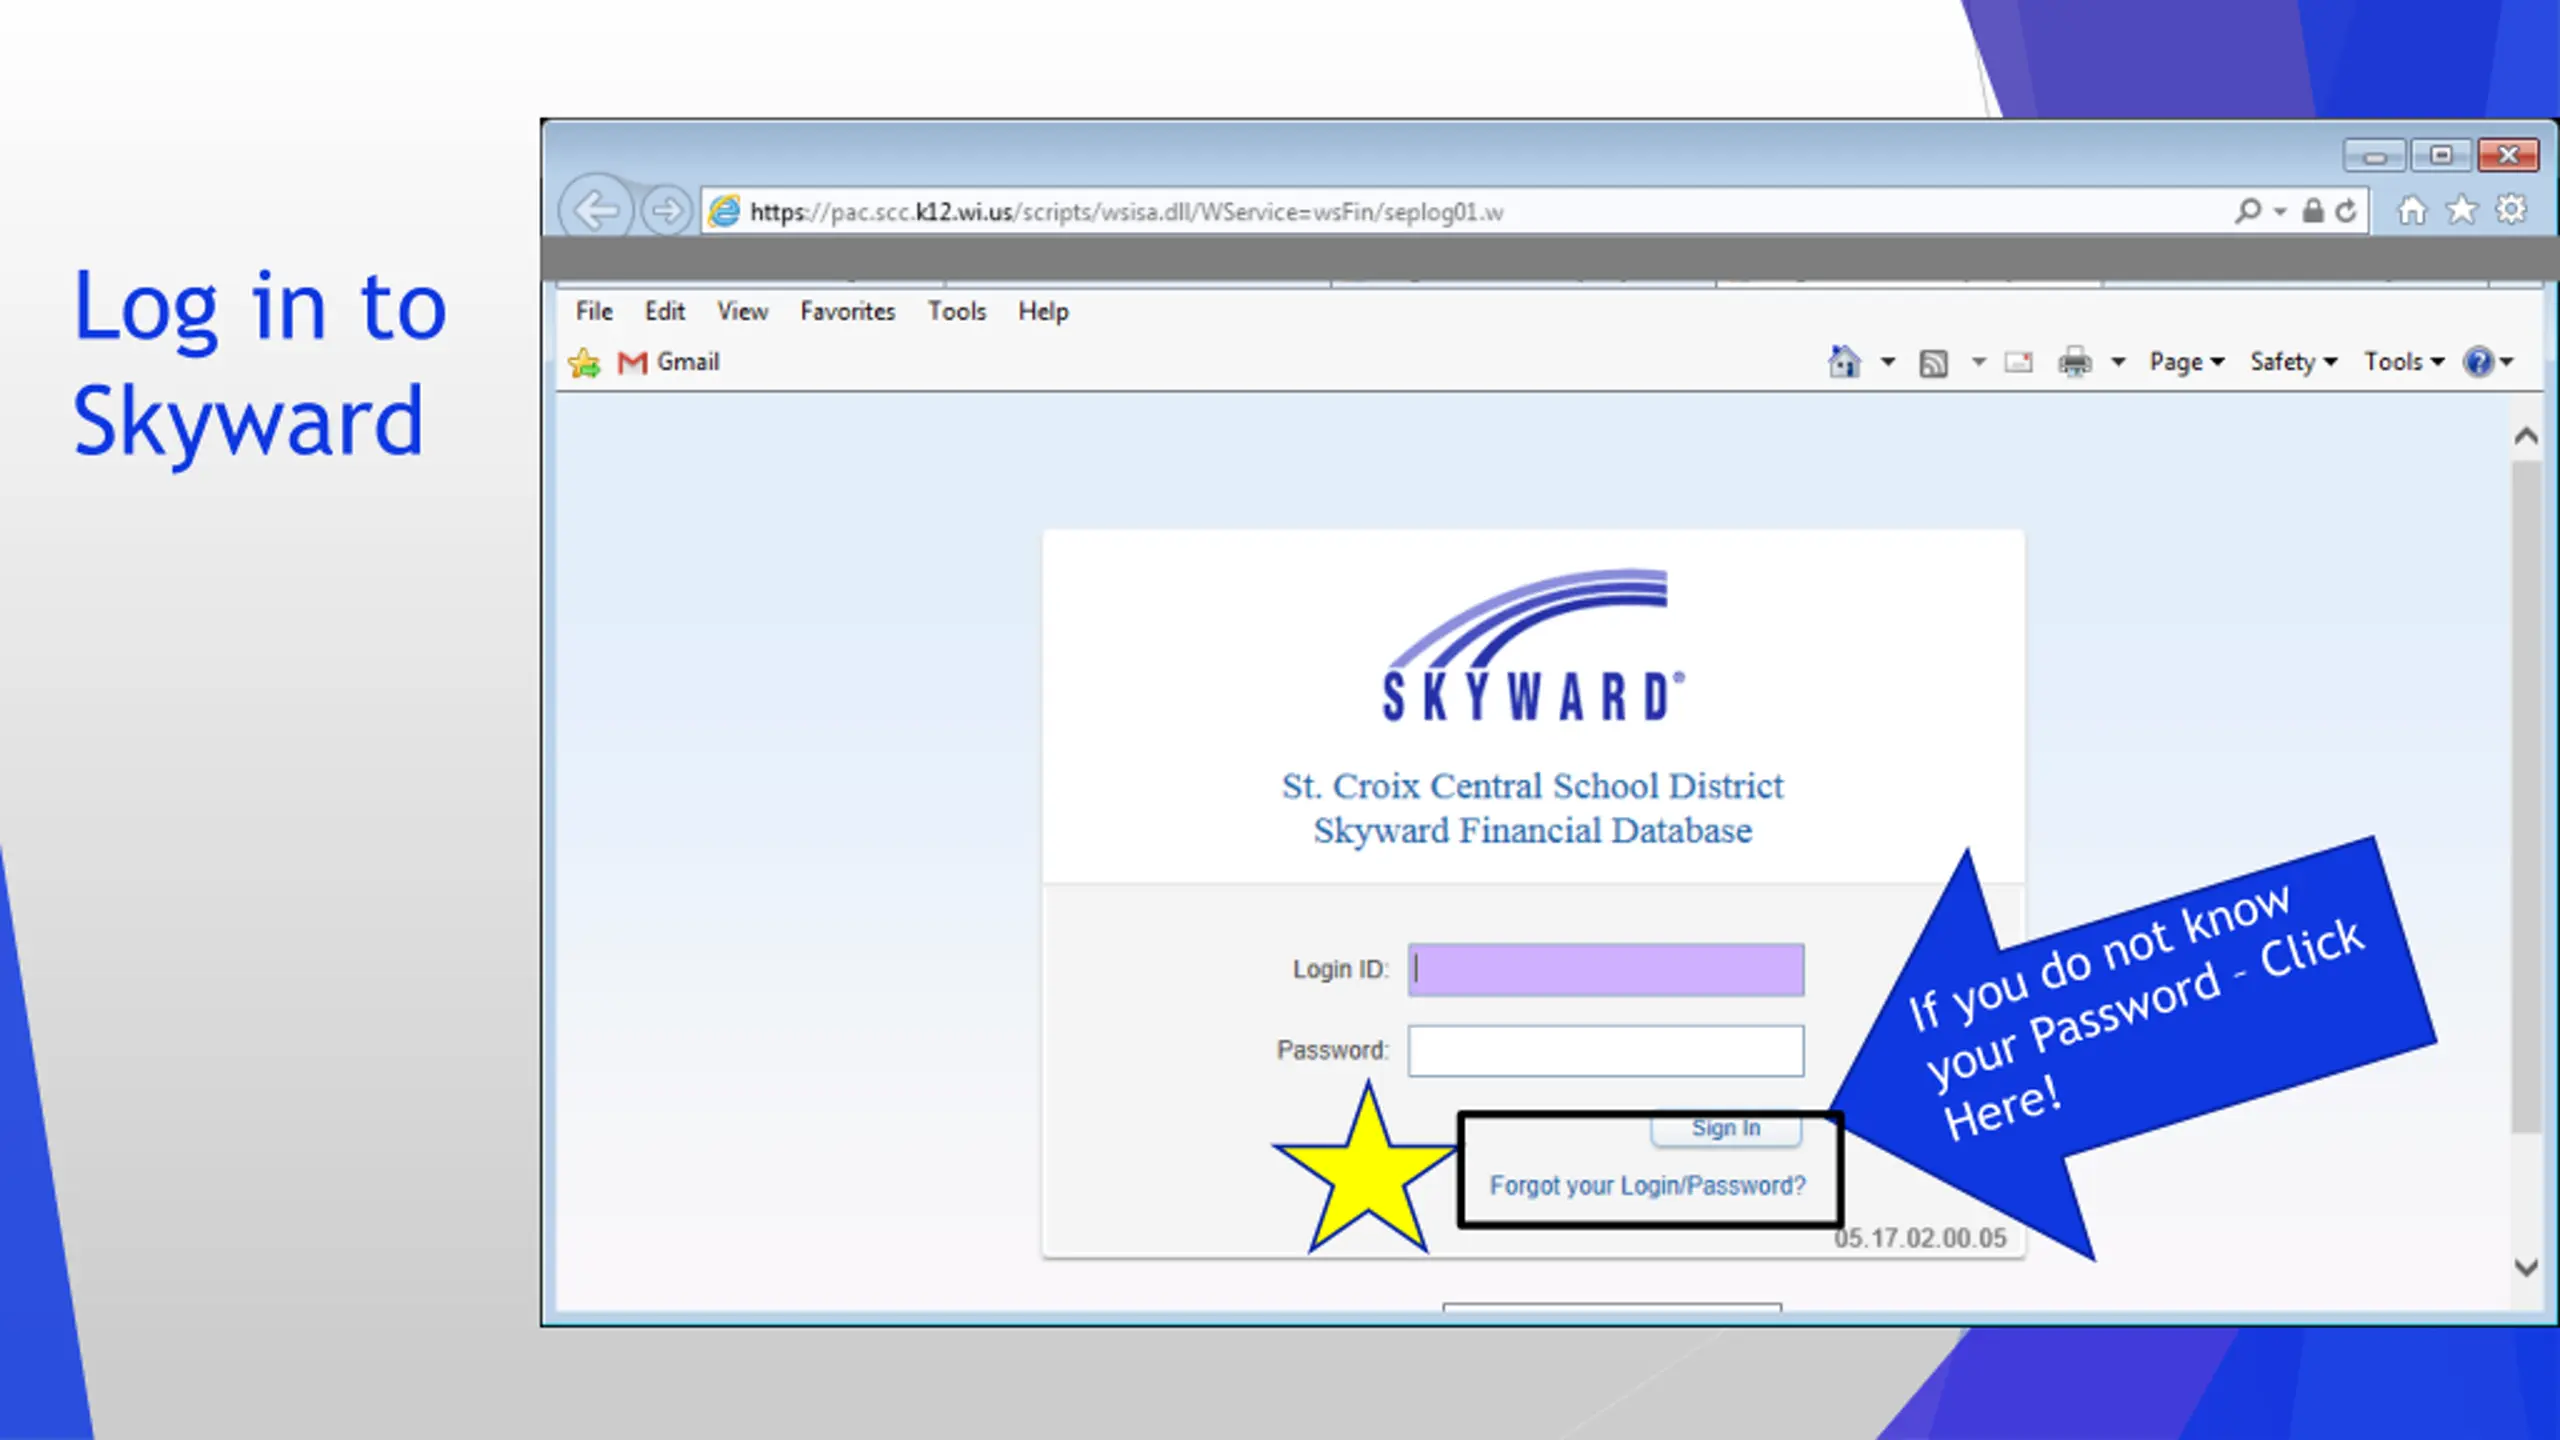
Task: Click the scrollbar down arrow
Action: (2526, 1267)
